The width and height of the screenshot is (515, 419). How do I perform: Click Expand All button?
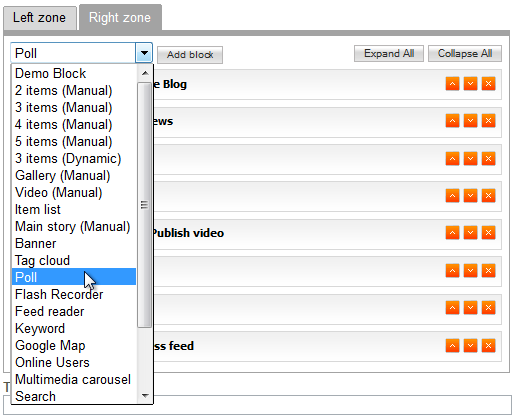point(389,54)
